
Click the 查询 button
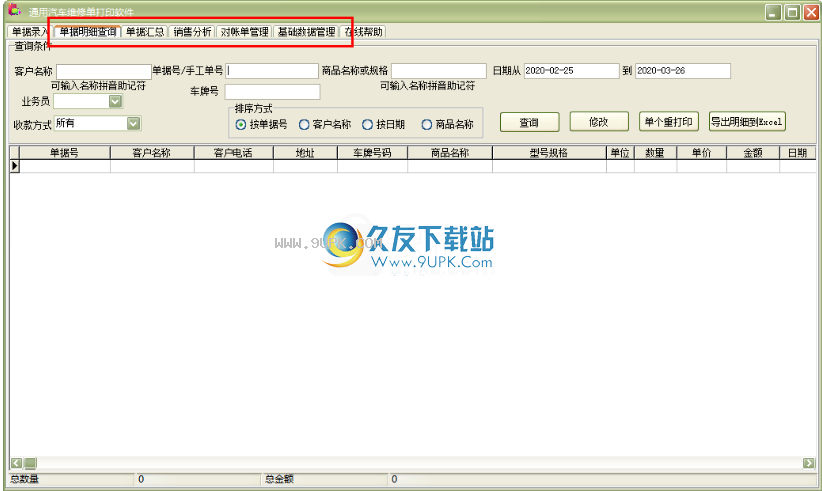[x=529, y=122]
